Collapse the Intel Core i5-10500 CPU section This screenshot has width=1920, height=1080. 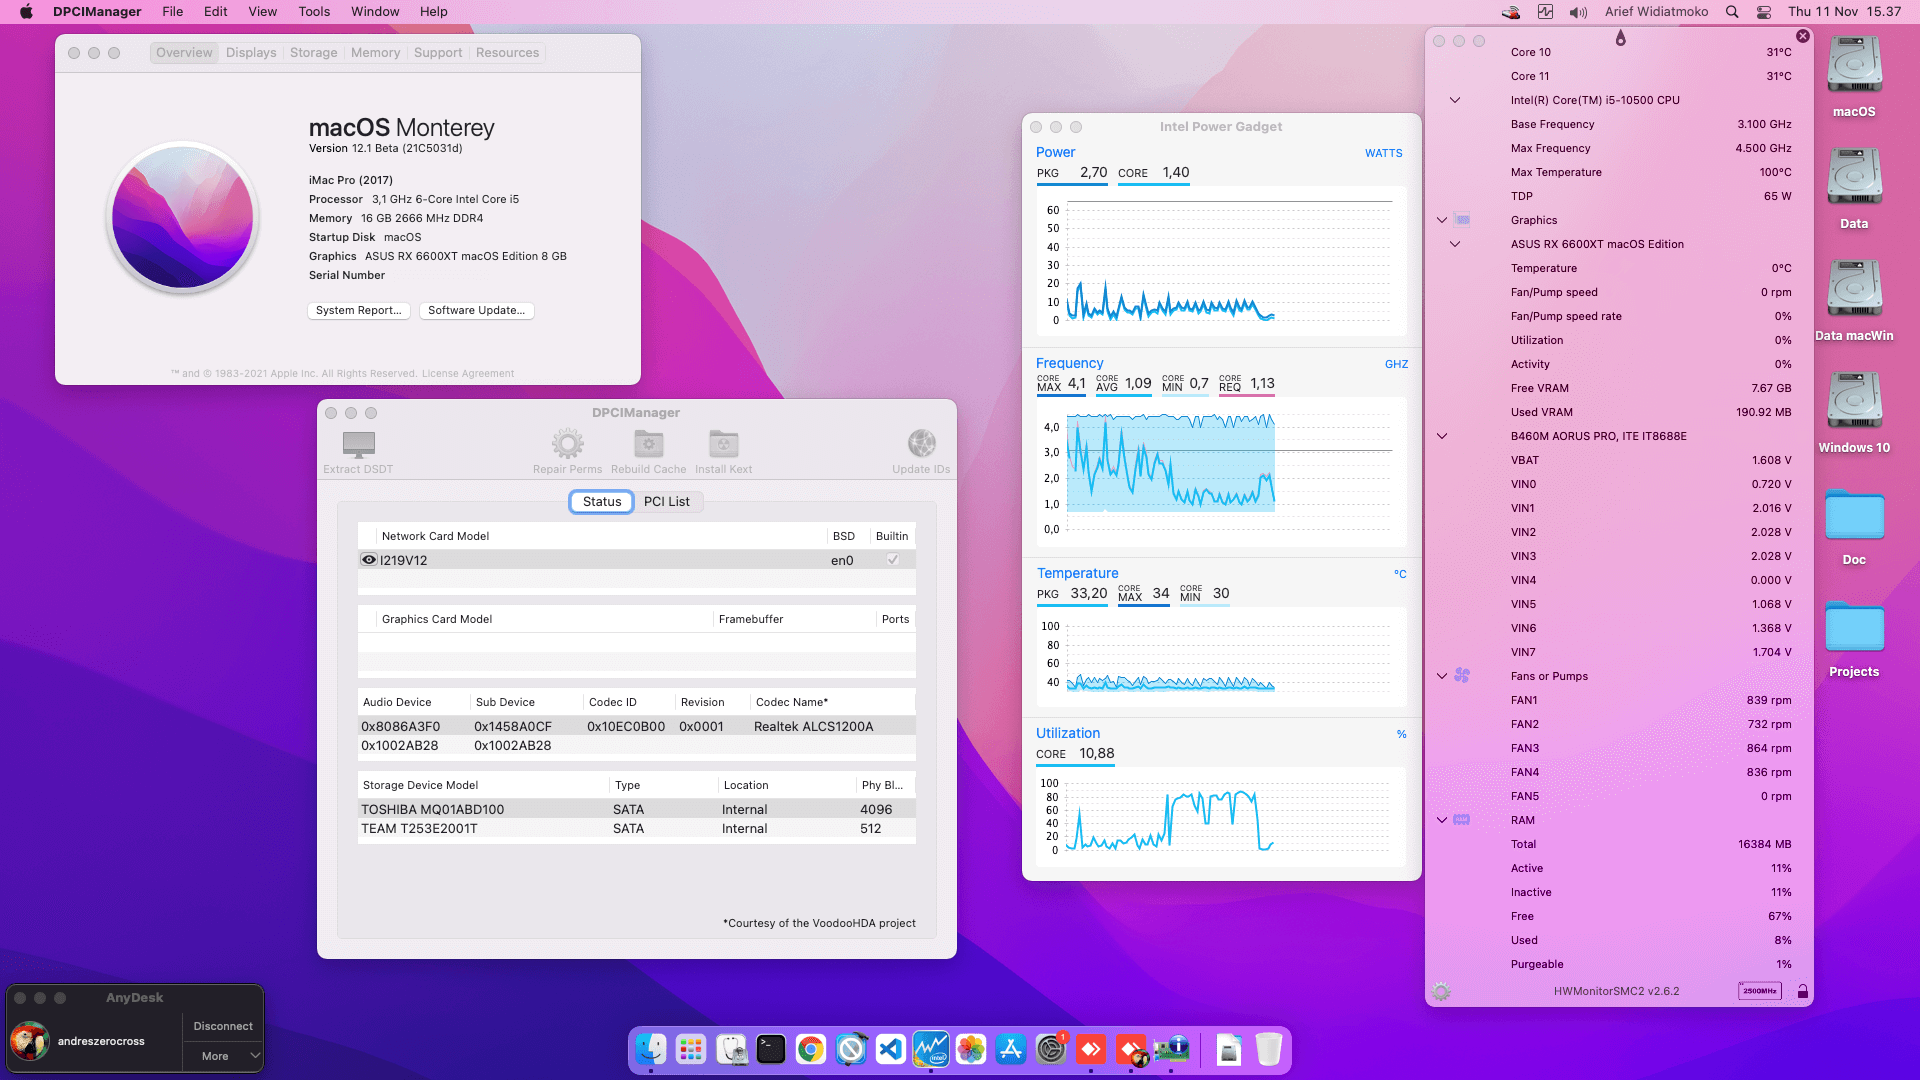[1455, 100]
